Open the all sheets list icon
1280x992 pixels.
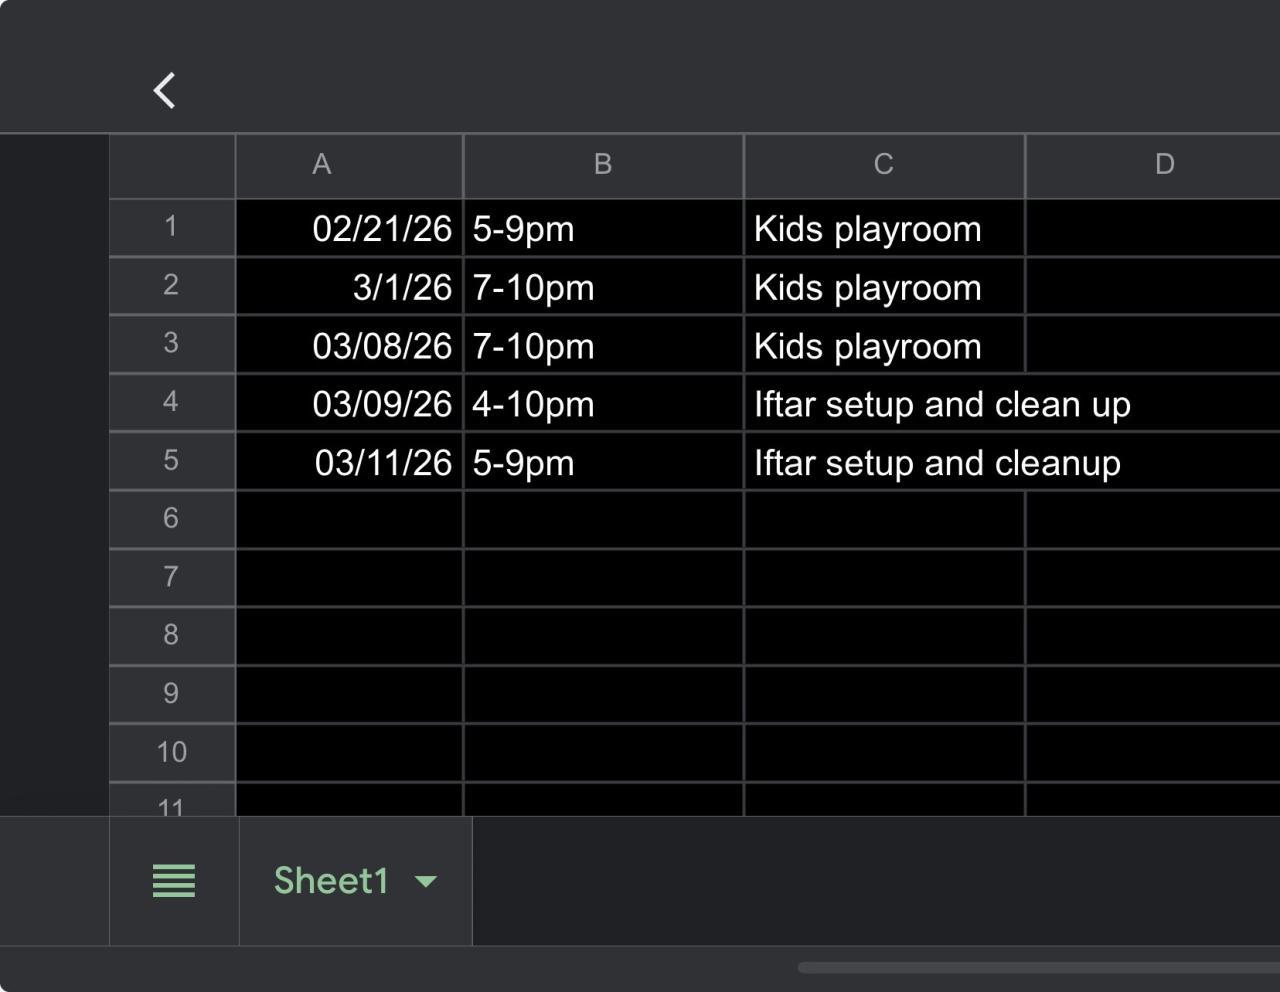174,881
